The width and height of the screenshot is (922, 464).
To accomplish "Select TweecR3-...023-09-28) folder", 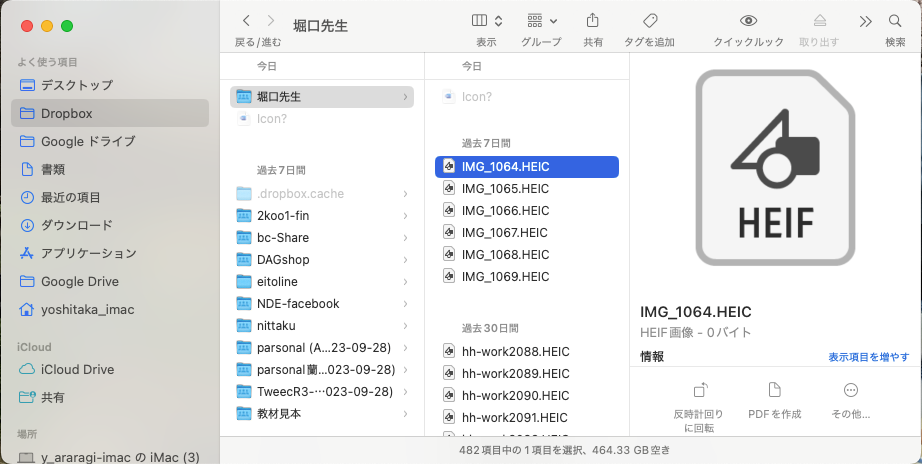I will [322, 392].
